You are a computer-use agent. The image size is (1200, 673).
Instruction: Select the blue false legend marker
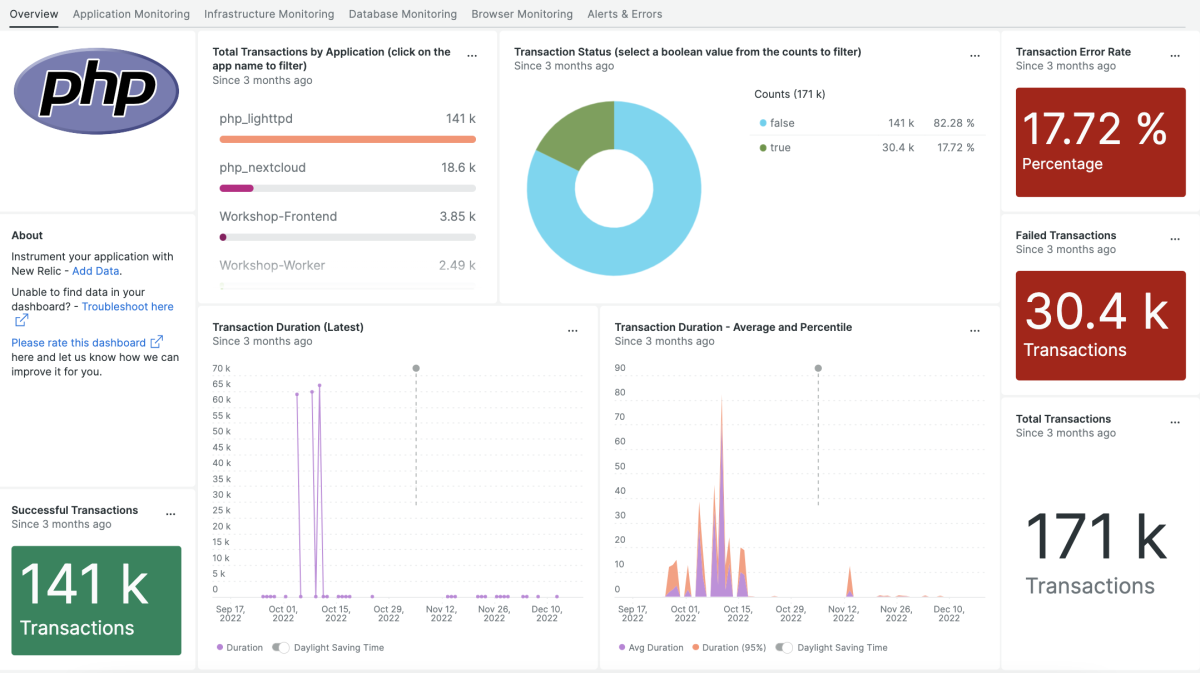tap(763, 123)
